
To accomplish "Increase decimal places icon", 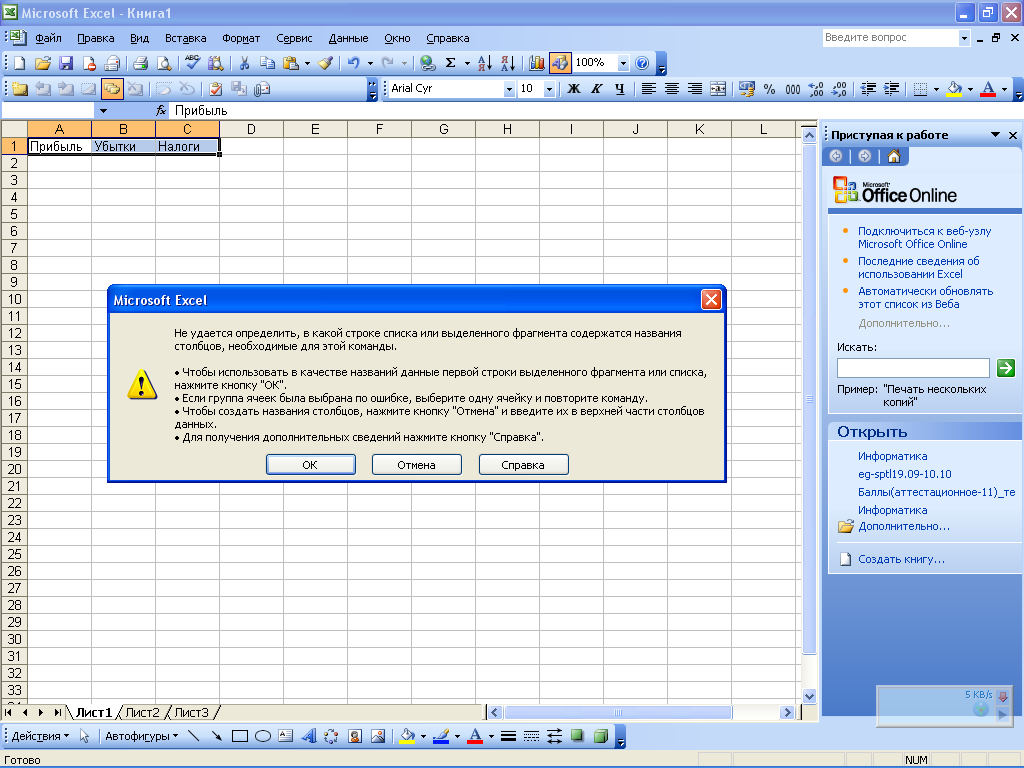I will click(816, 89).
